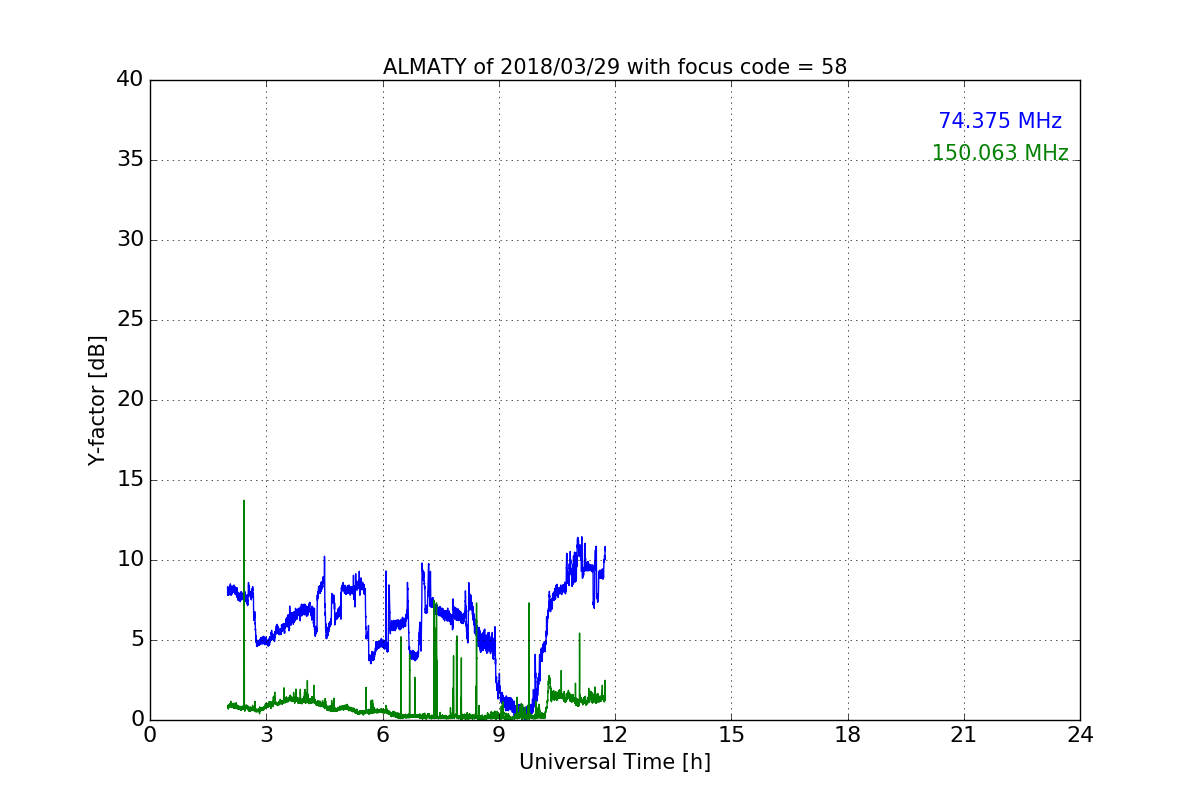Click the x-axis tick label 9
Screen dimensions: 1200x800
click(x=499, y=735)
